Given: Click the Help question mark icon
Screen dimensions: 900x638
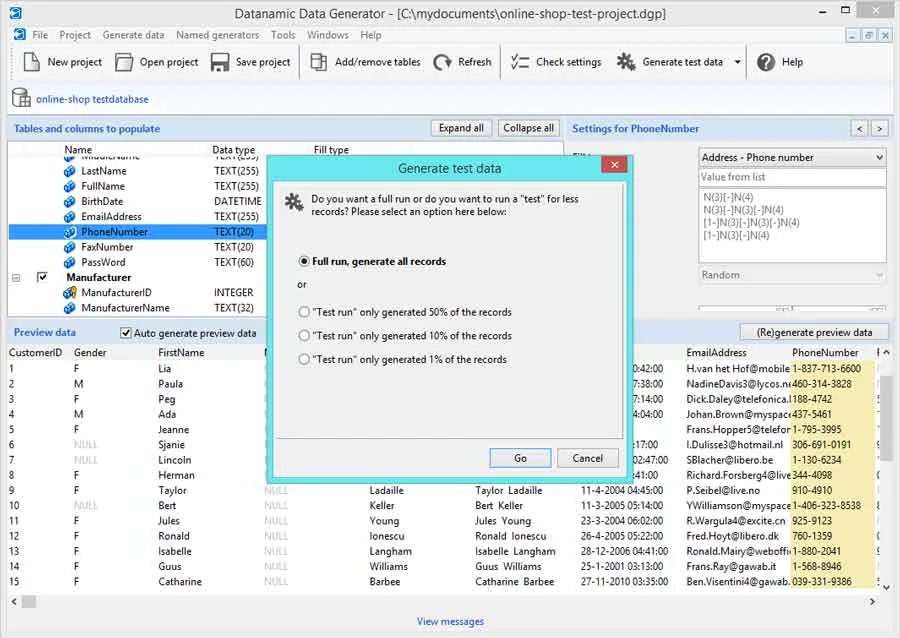Looking at the screenshot, I should pyautogui.click(x=766, y=62).
